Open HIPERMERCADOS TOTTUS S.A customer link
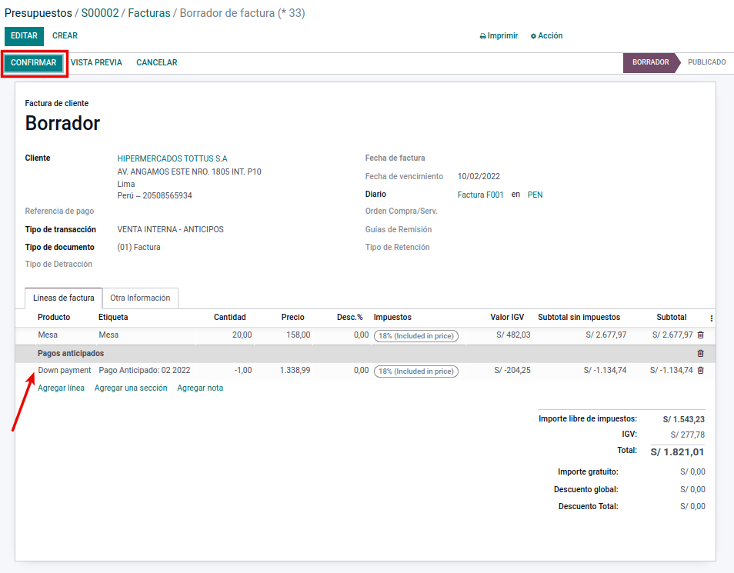The height and width of the screenshot is (573, 734). 172,158
